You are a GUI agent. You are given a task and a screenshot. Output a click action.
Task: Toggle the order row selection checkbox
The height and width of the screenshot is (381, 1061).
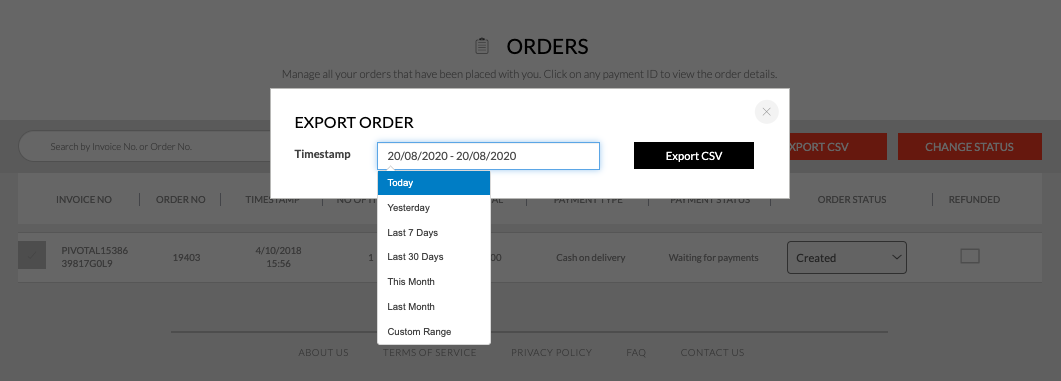pyautogui.click(x=32, y=255)
